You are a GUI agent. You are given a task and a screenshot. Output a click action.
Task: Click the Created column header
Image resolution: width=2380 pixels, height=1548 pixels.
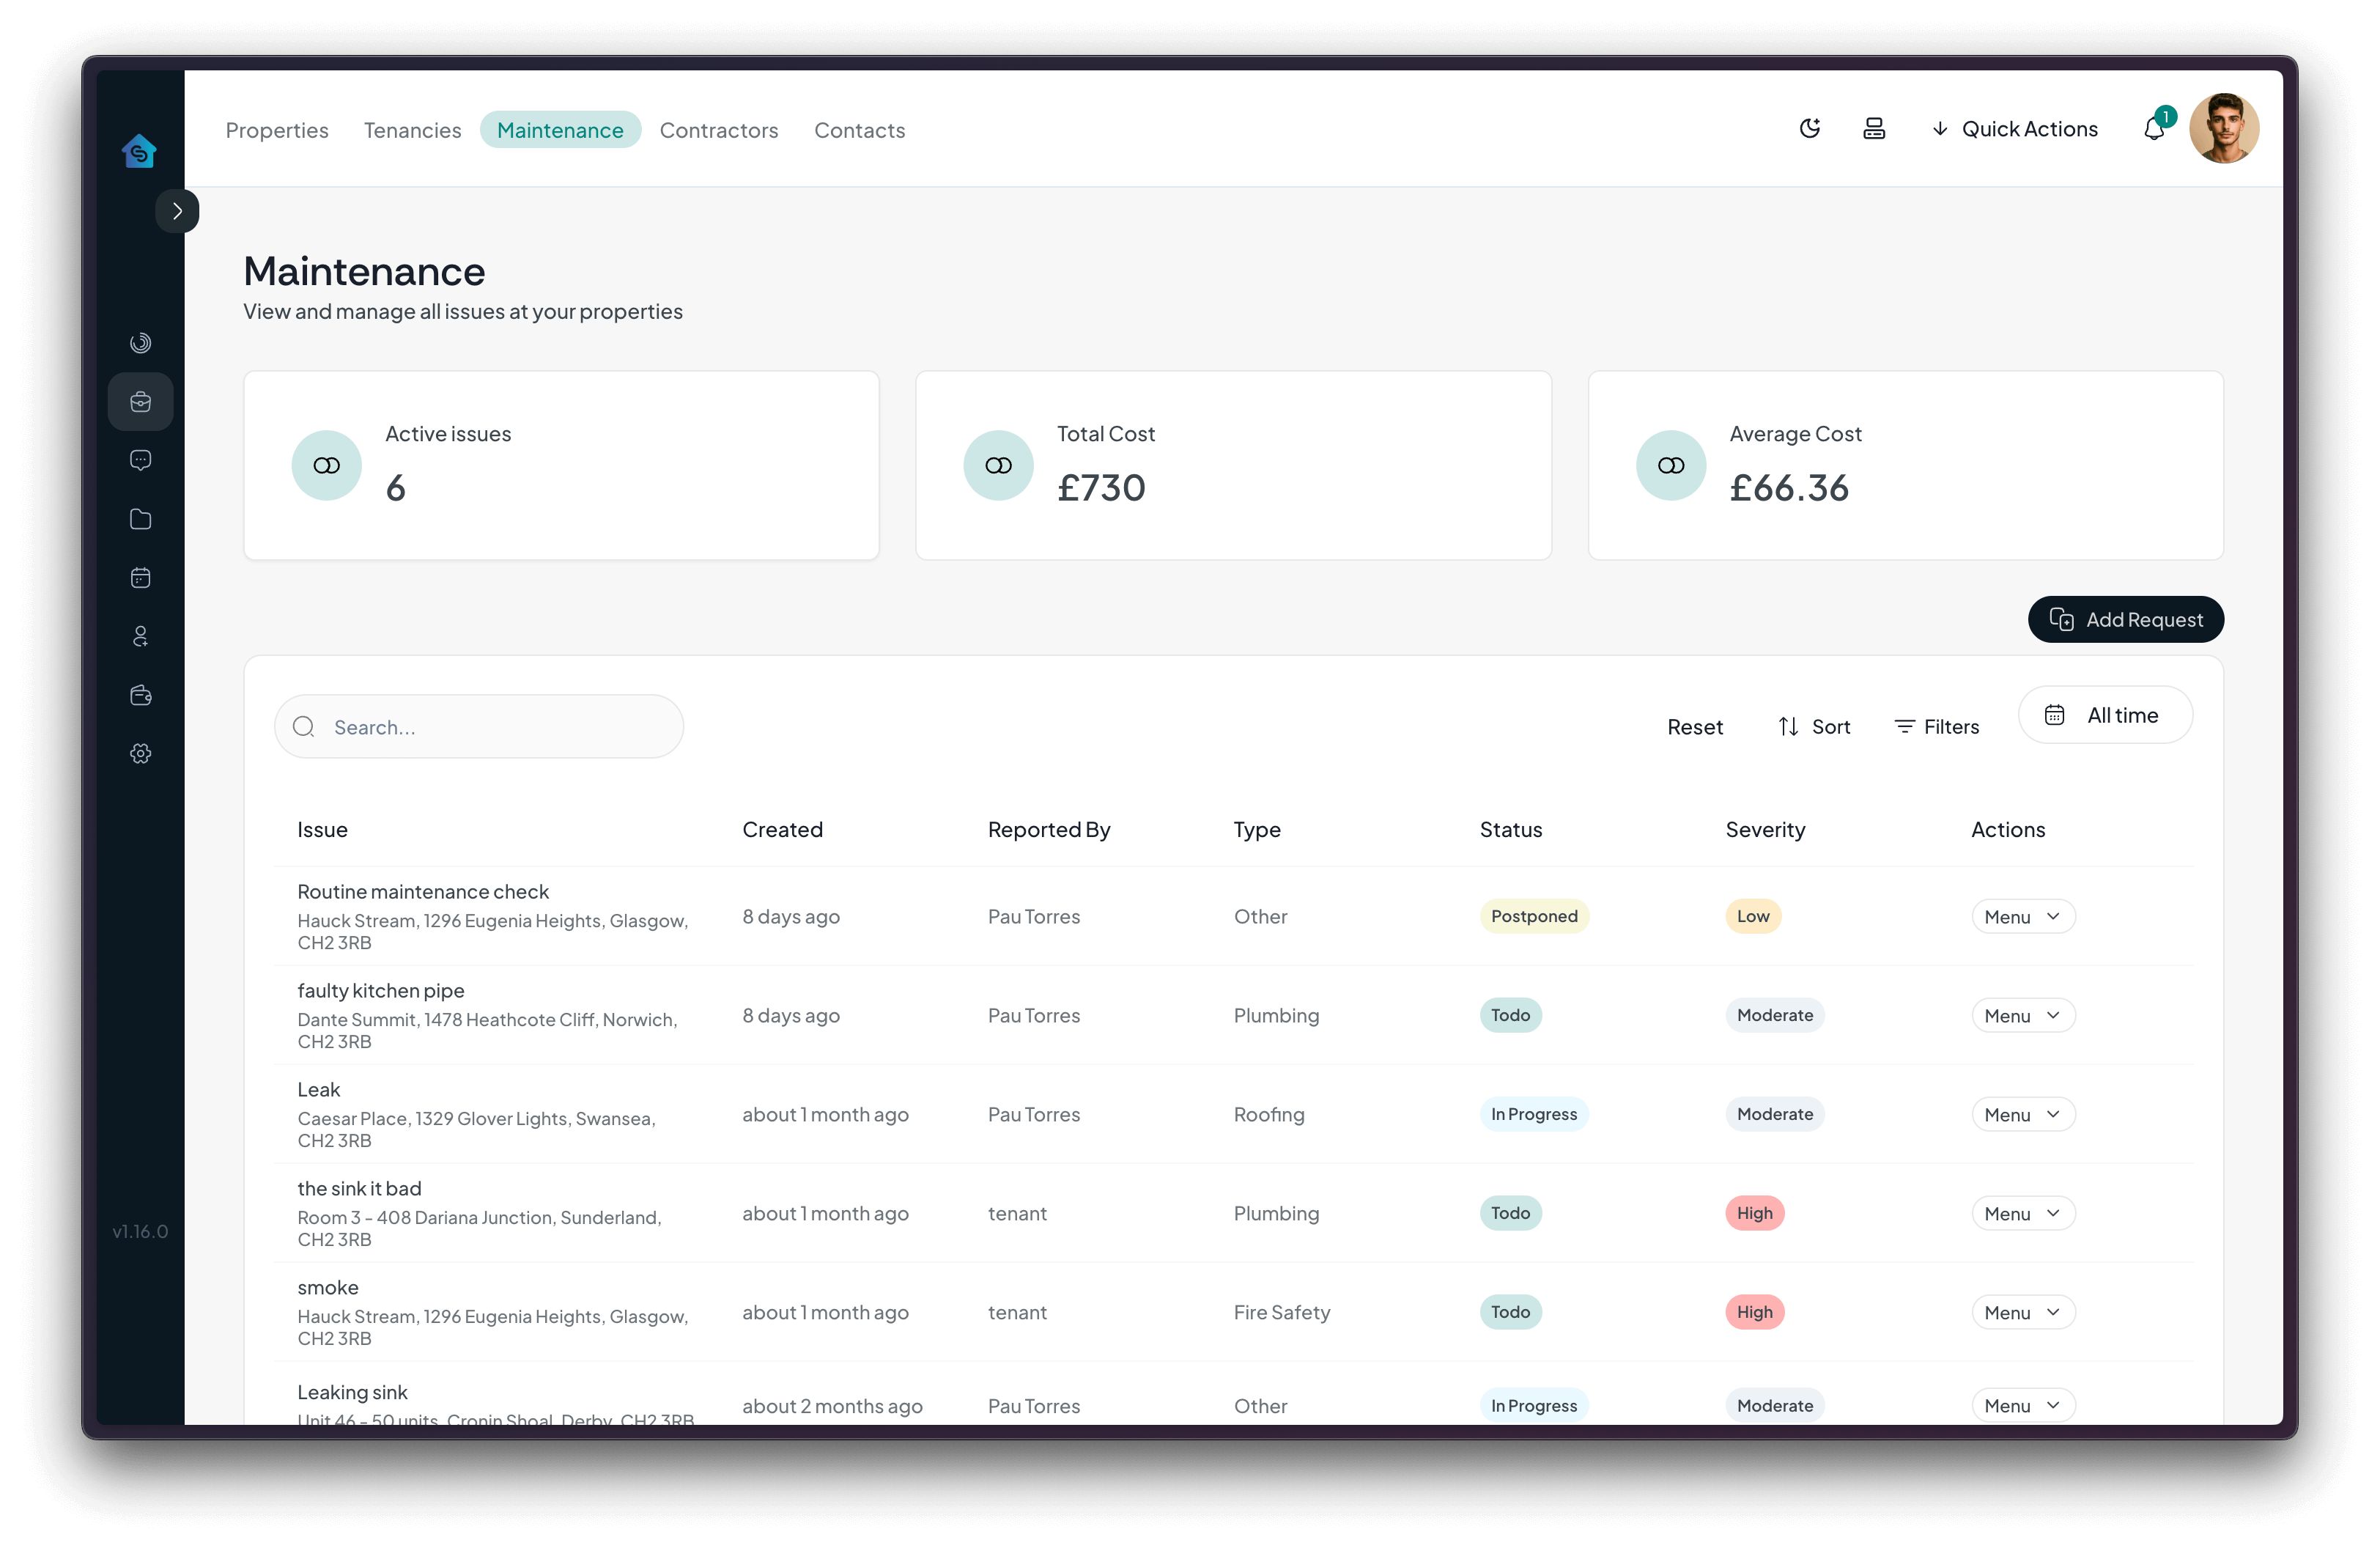click(x=782, y=830)
